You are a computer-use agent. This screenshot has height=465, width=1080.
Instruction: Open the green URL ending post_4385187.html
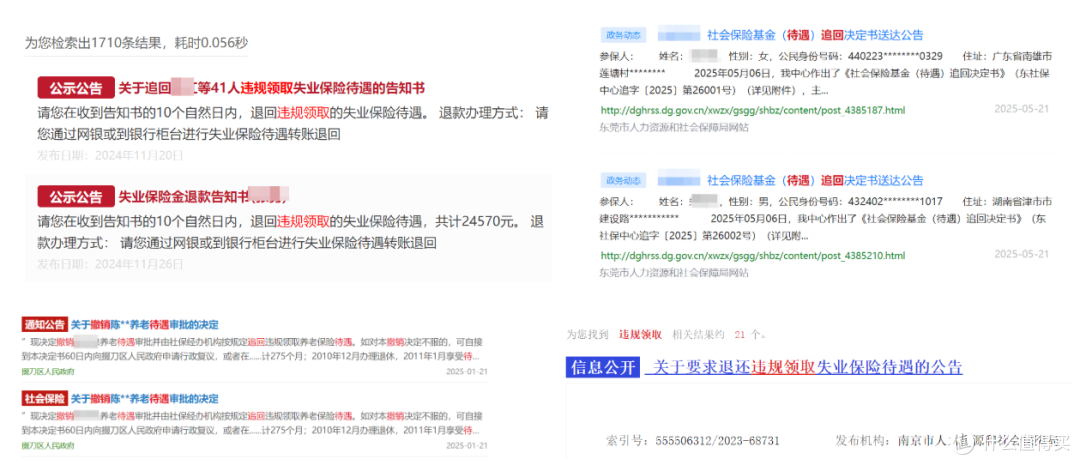pos(753,110)
